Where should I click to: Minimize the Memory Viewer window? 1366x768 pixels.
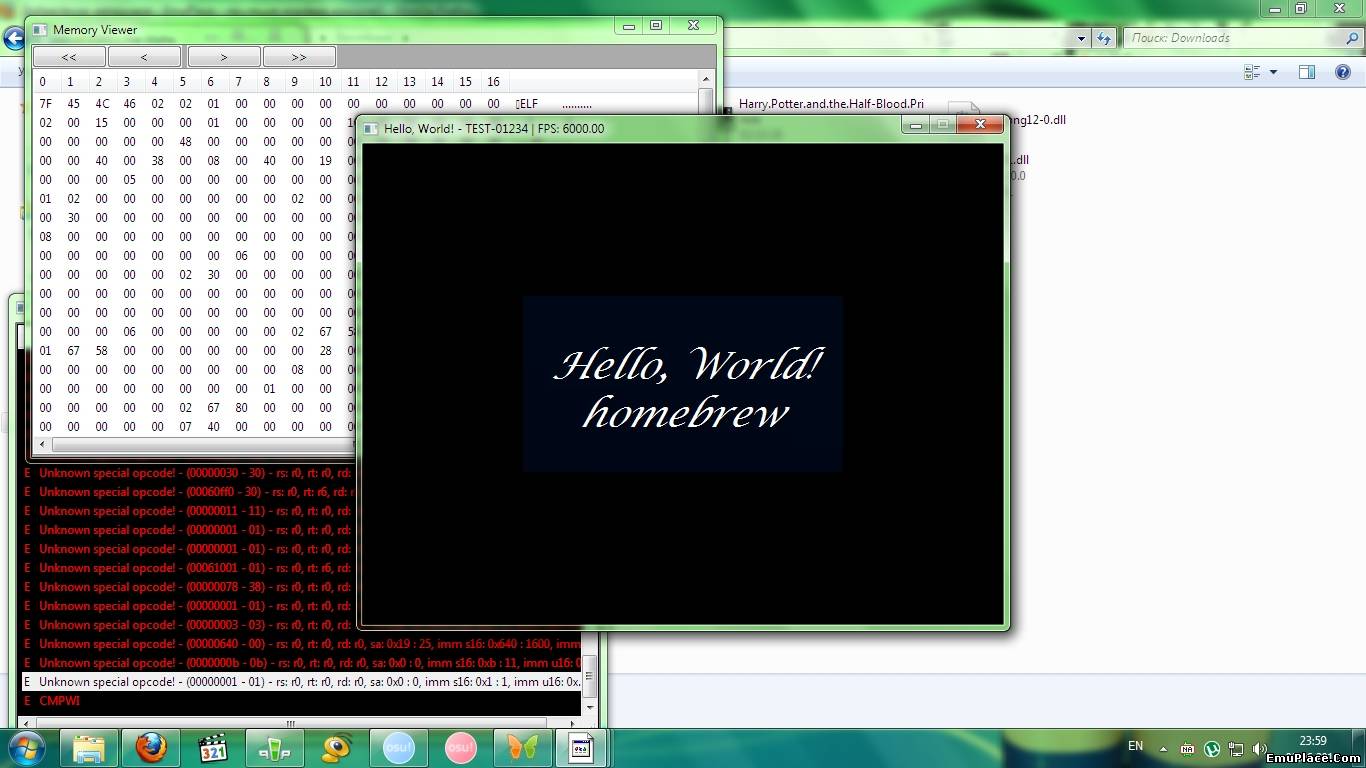(629, 26)
